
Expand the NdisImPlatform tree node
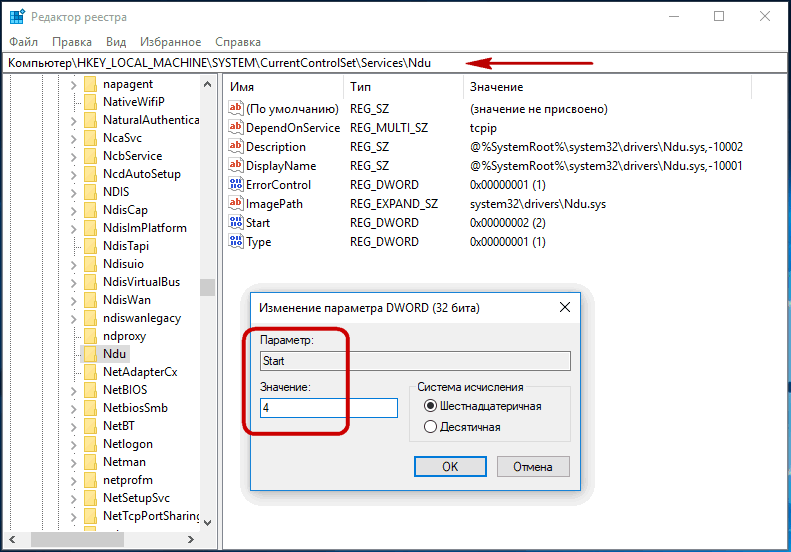pyautogui.click(x=74, y=229)
